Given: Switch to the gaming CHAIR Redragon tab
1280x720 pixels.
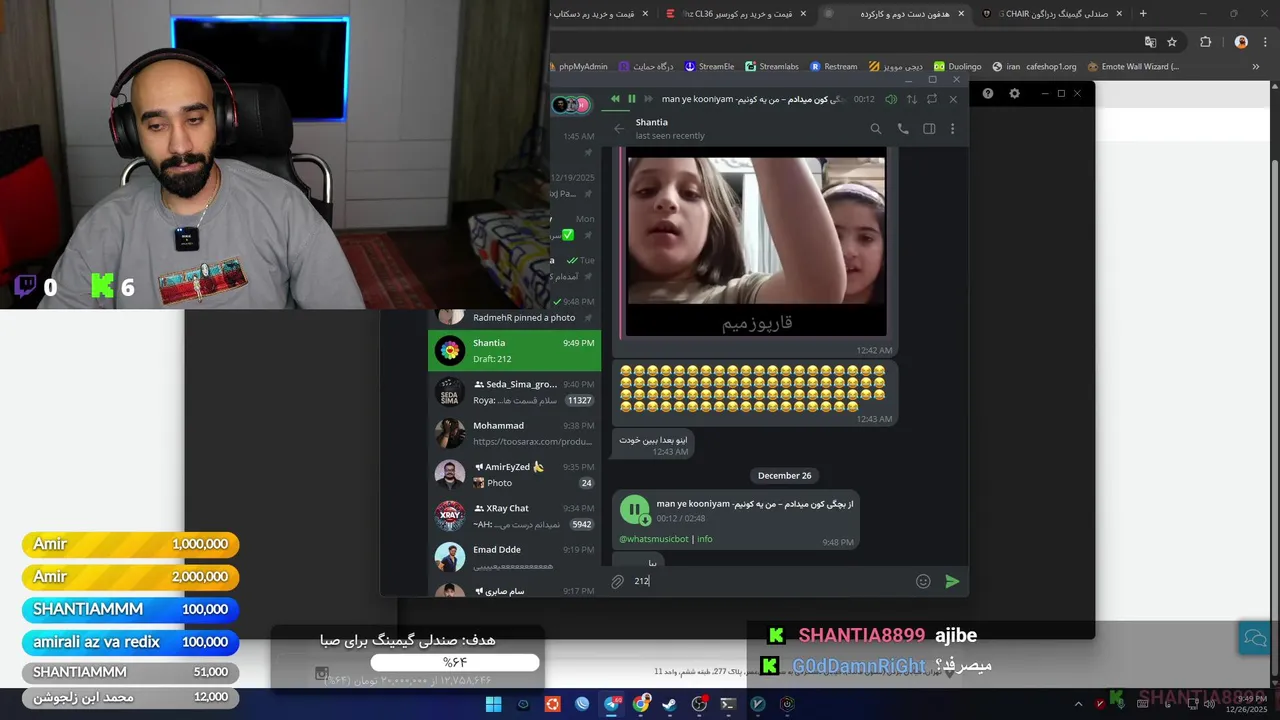Looking at the screenshot, I should click(x=1053, y=14).
